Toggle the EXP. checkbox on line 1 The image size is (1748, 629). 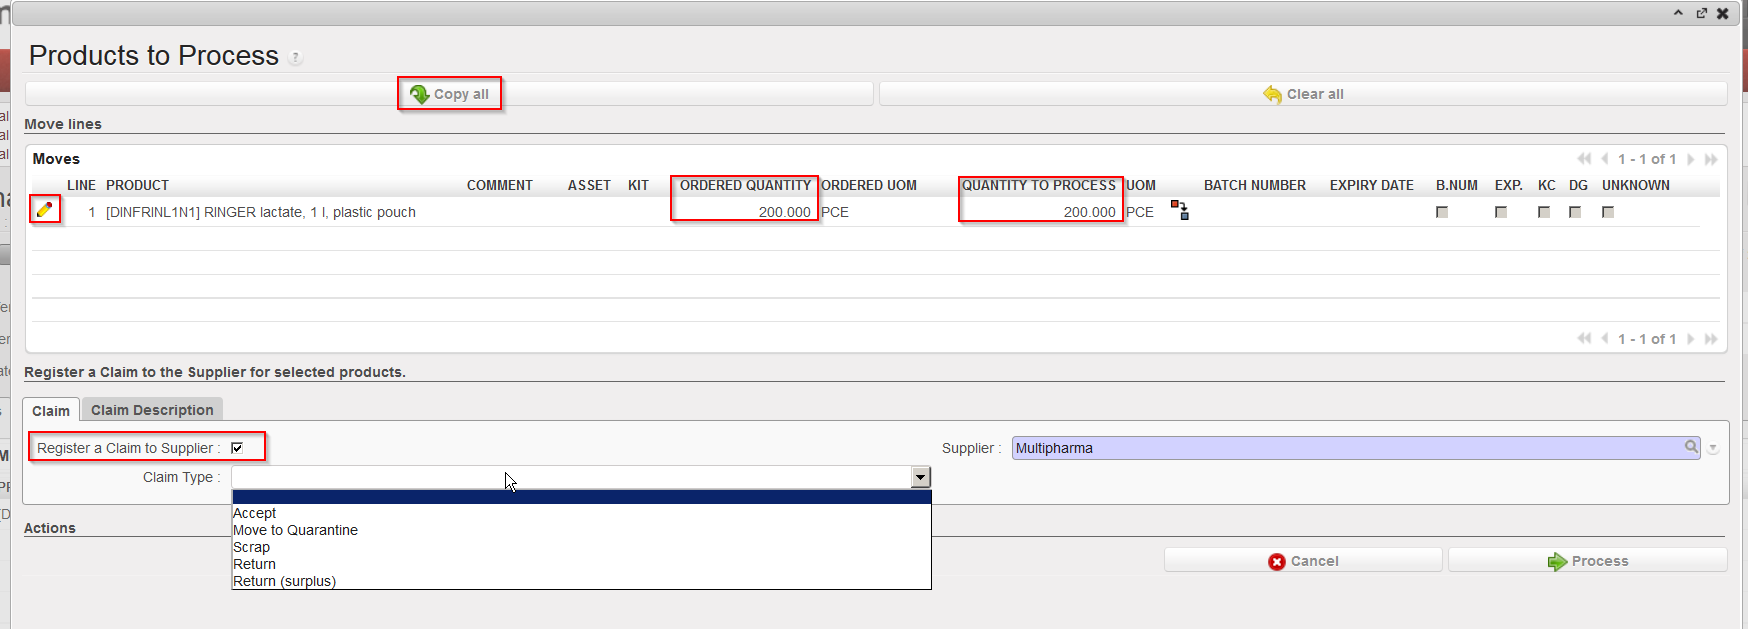[1501, 212]
